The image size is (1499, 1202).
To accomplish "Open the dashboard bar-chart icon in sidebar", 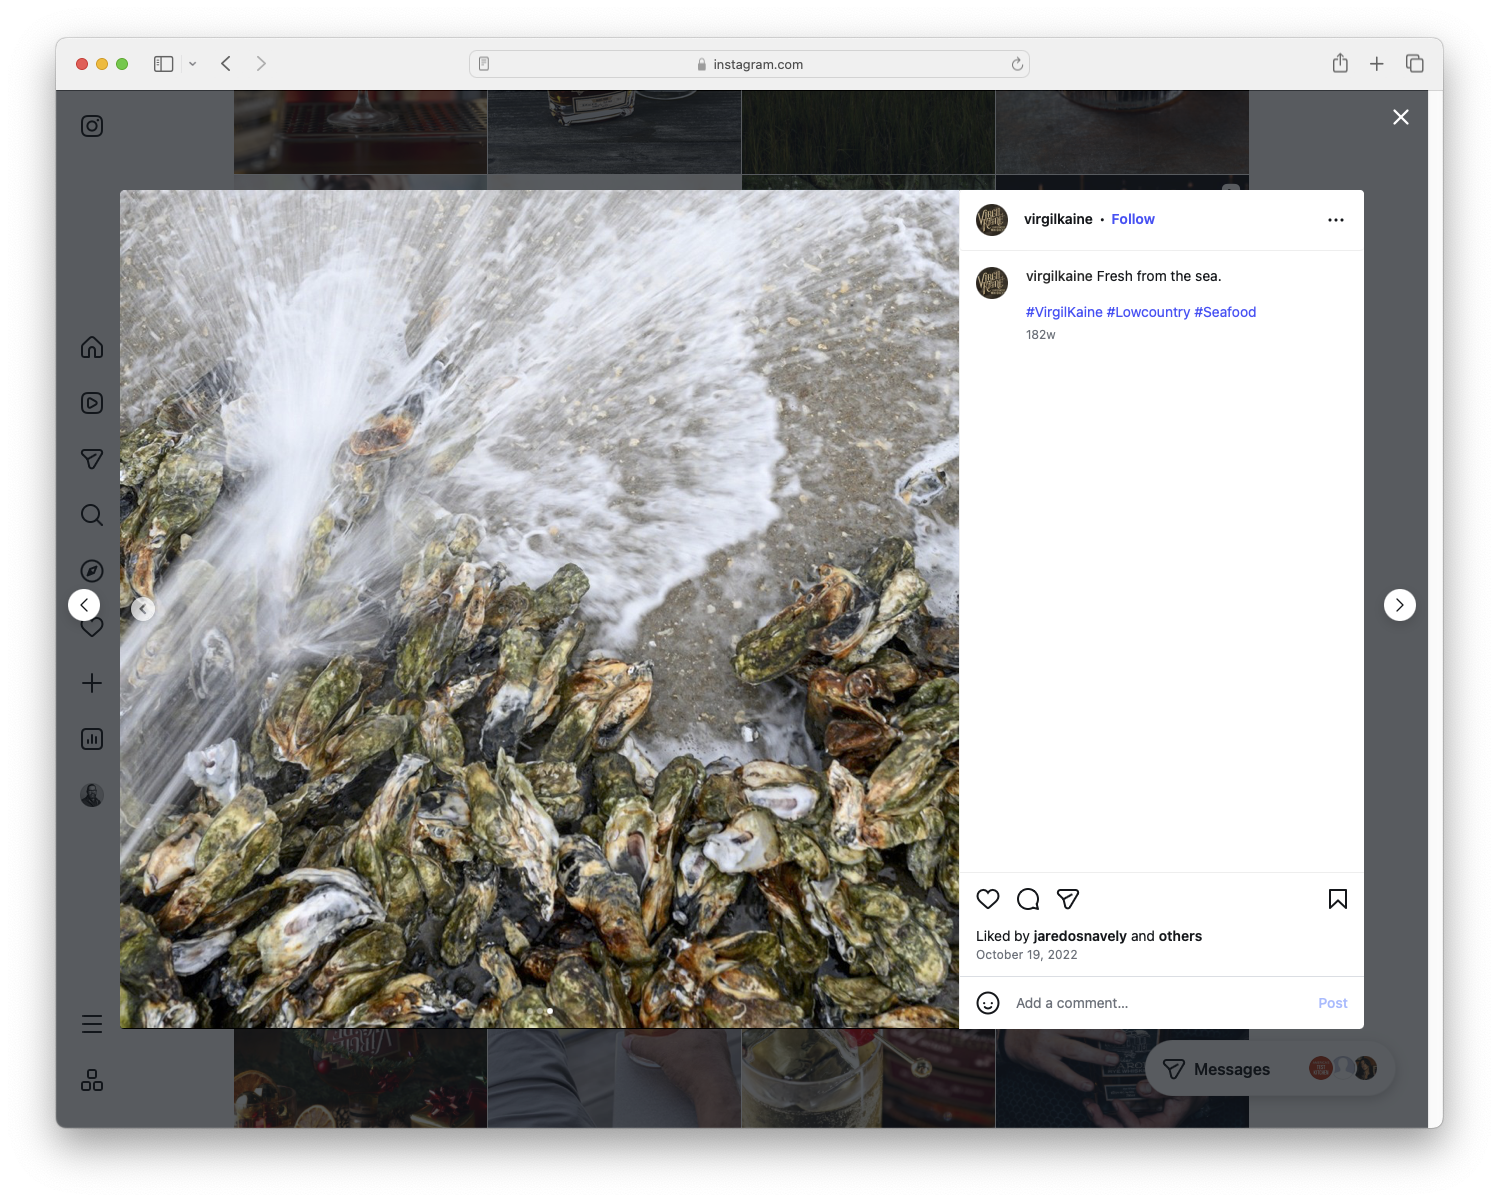I will (92, 739).
